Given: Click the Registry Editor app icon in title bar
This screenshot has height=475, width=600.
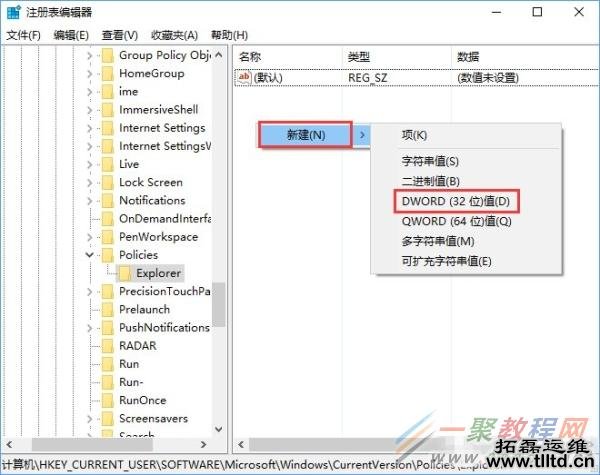Looking at the screenshot, I should (13, 12).
